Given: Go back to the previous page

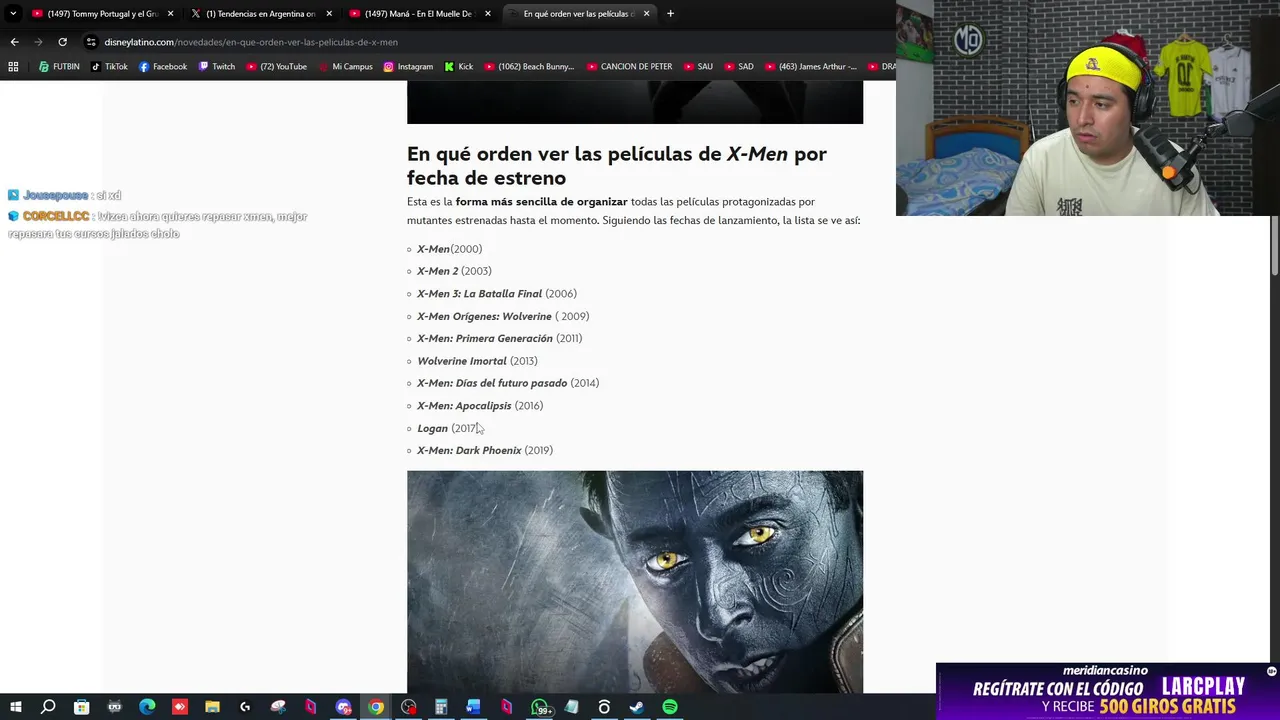Looking at the screenshot, I should 14,42.
